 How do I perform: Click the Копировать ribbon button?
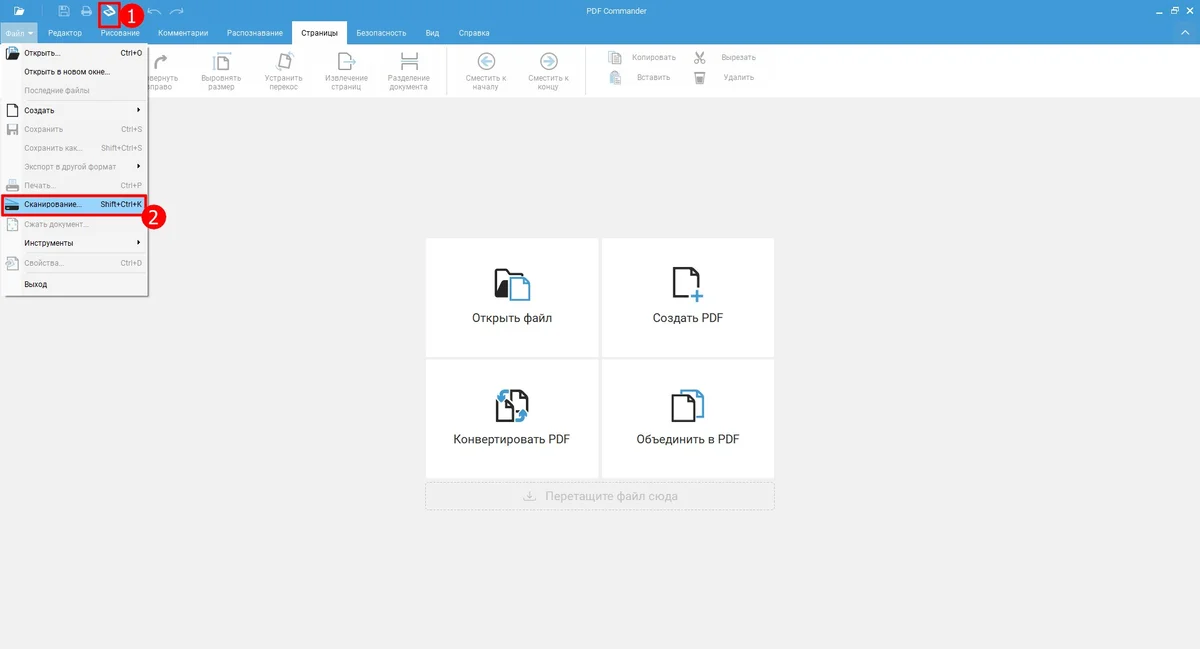tap(642, 58)
